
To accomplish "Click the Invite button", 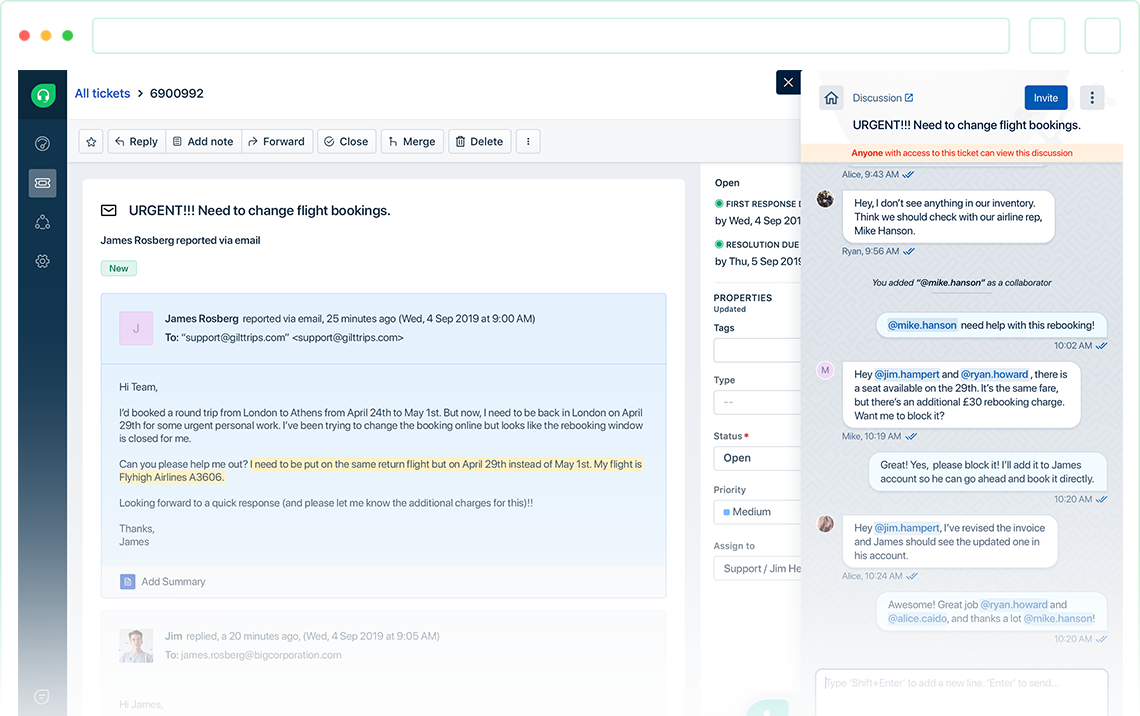I will click(x=1045, y=98).
